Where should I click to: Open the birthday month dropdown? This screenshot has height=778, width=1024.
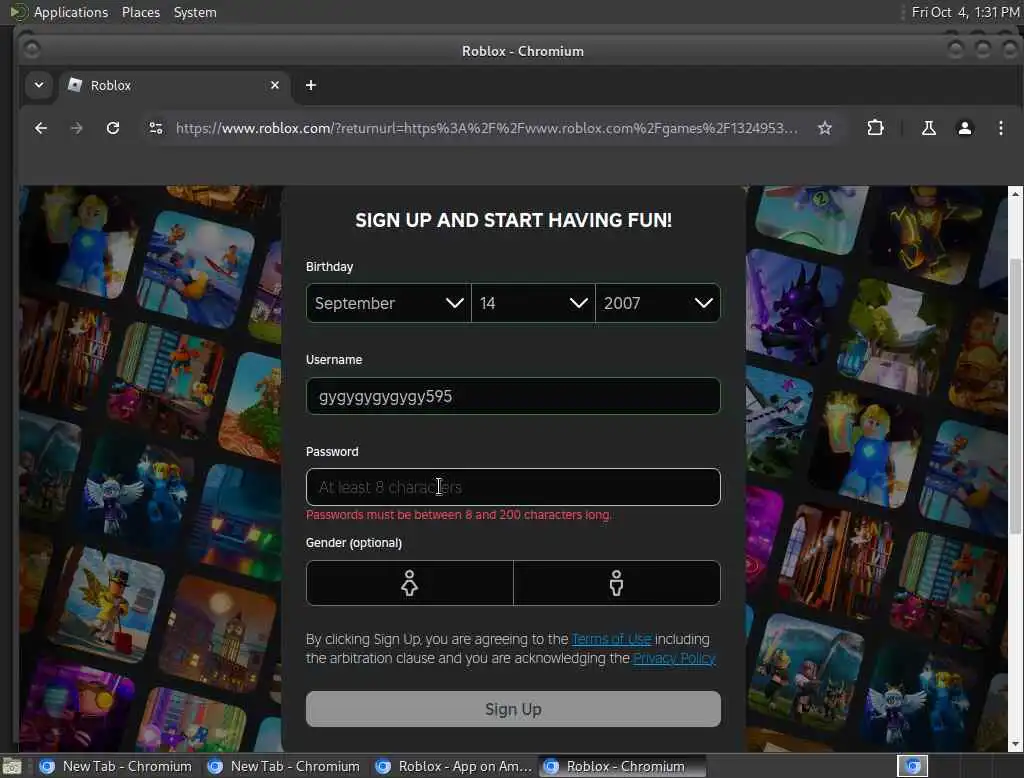pyautogui.click(x=389, y=303)
